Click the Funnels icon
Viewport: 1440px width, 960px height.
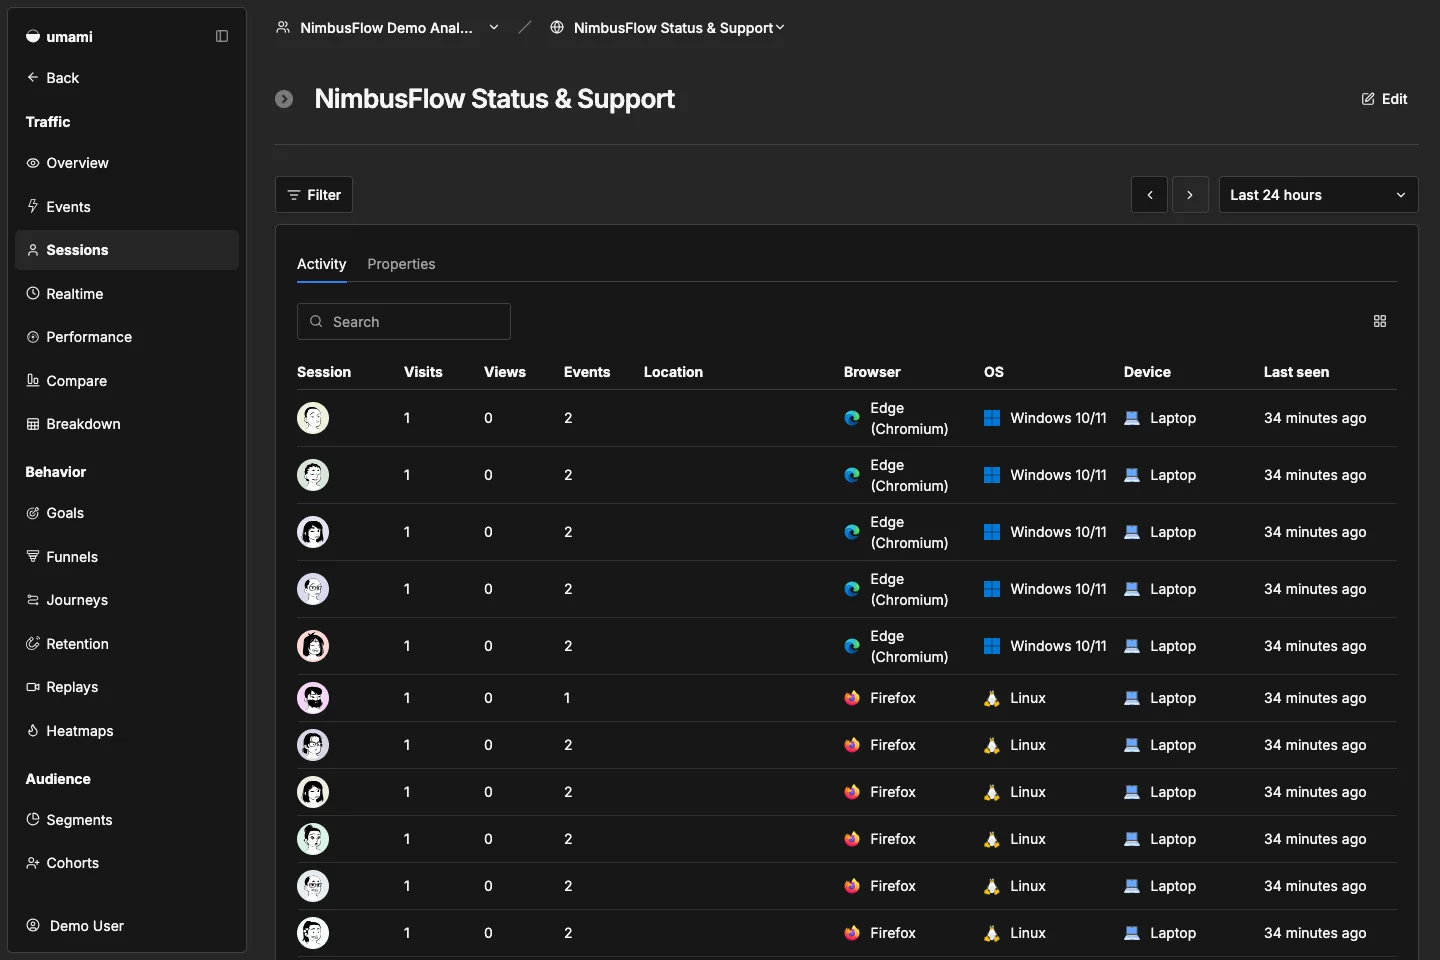(x=33, y=557)
